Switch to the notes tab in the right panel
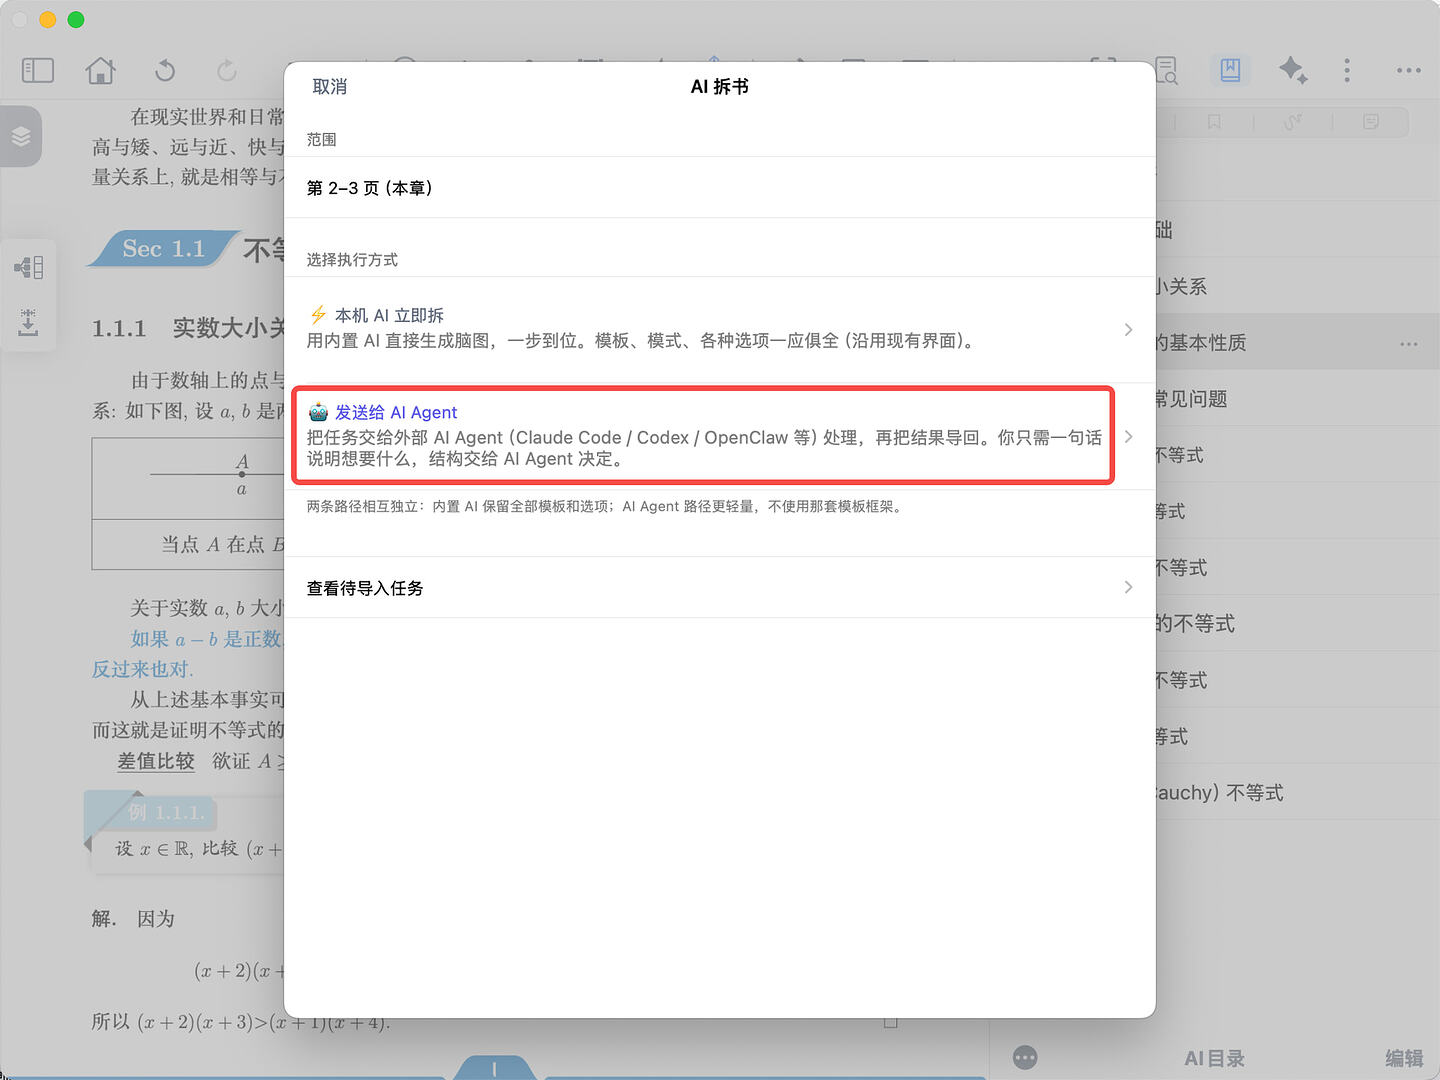The height and width of the screenshot is (1080, 1440). click(1371, 122)
